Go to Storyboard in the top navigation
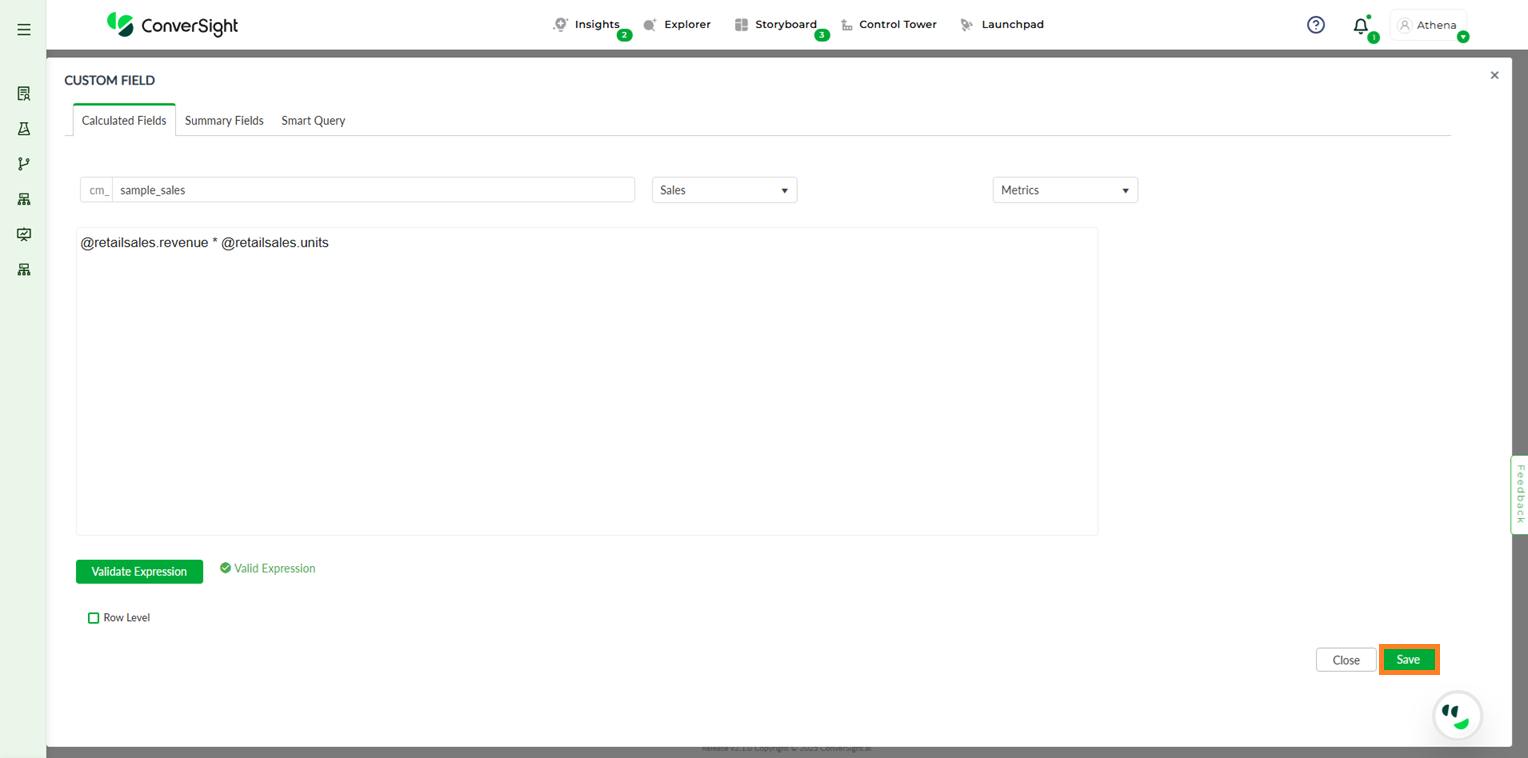Viewport: 1528px width, 758px height. pos(776,25)
